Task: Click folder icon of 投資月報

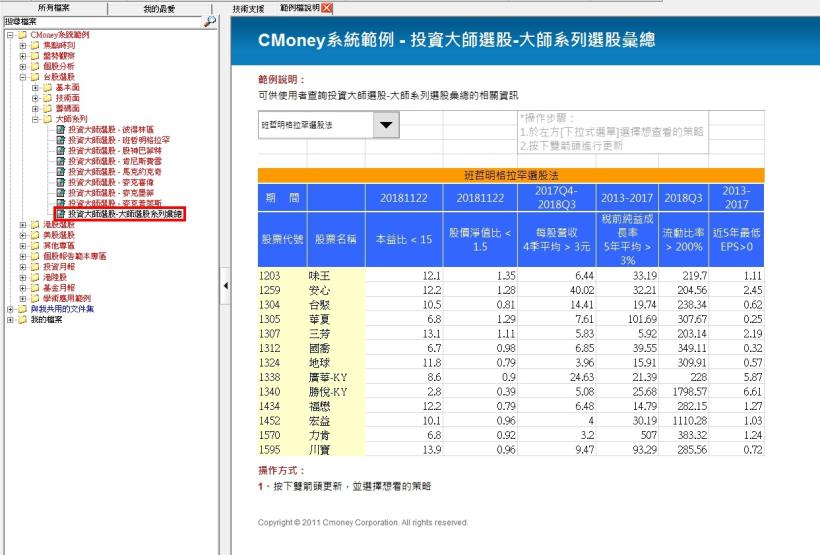Action: 35,267
